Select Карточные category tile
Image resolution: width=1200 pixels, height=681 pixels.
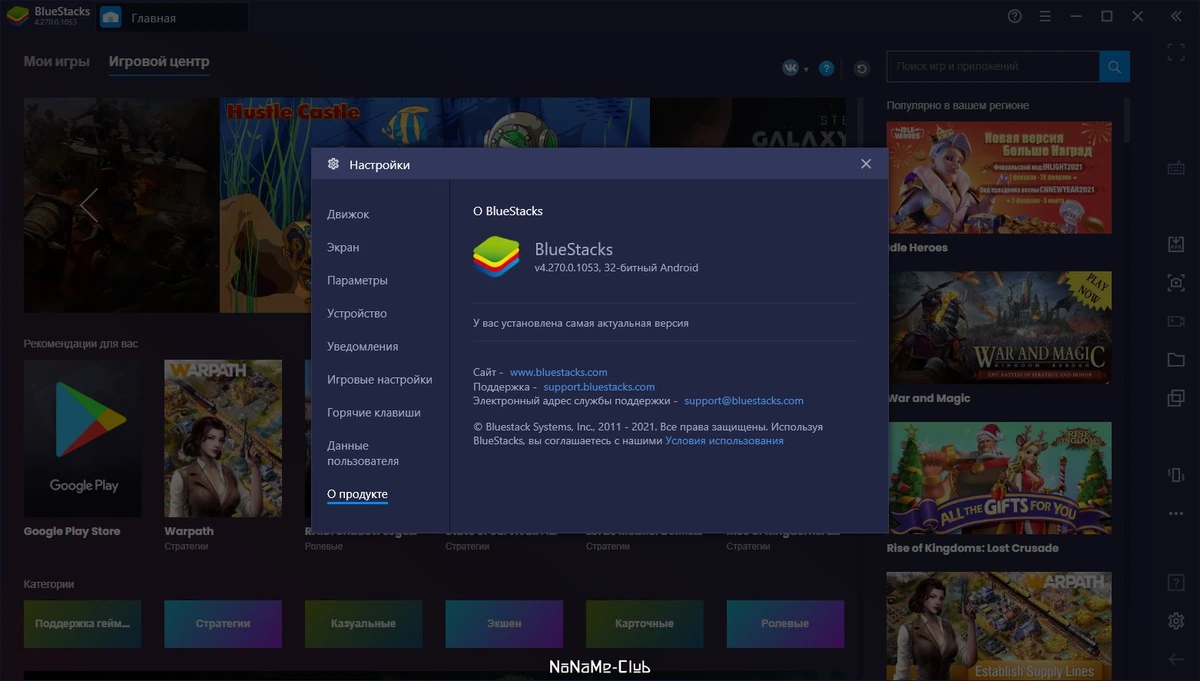point(645,623)
